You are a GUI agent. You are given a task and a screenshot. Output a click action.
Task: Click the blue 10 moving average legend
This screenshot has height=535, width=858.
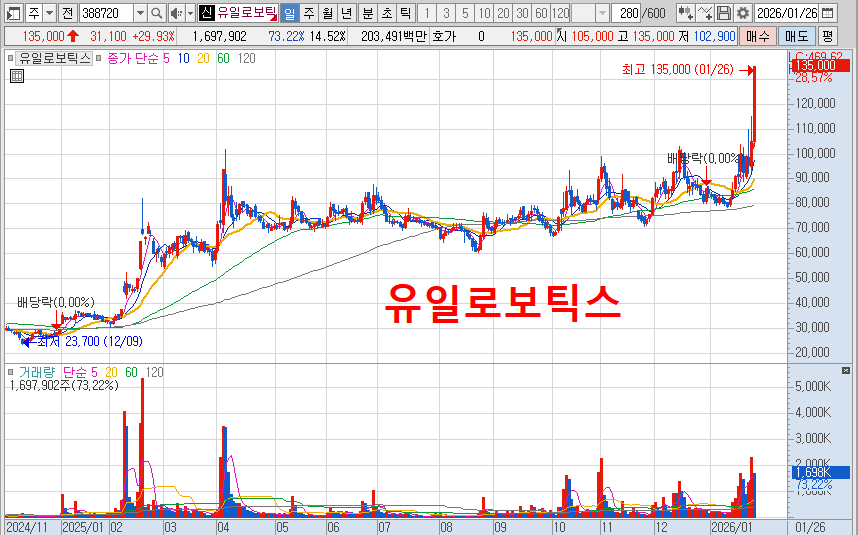183,59
